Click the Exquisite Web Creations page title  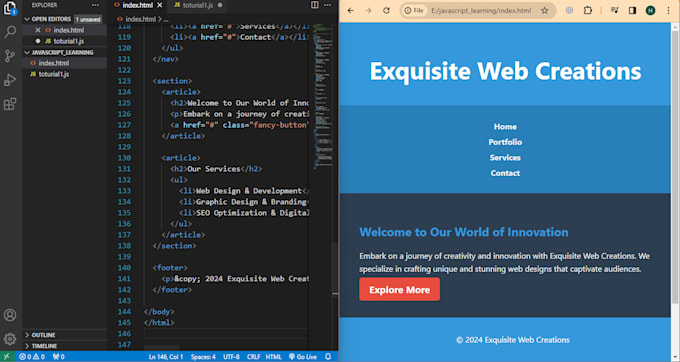pos(505,71)
